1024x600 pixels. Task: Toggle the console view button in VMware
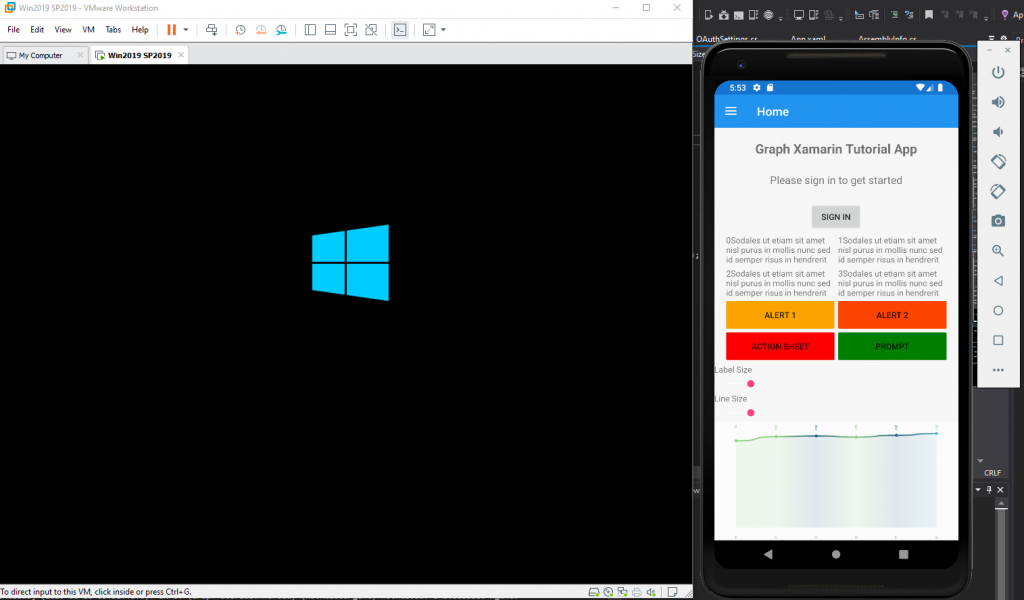[x=400, y=29]
